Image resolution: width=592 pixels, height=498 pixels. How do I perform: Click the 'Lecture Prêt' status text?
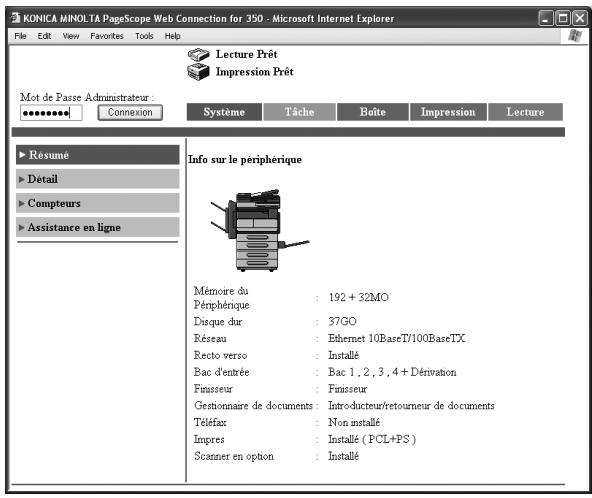coord(247,54)
